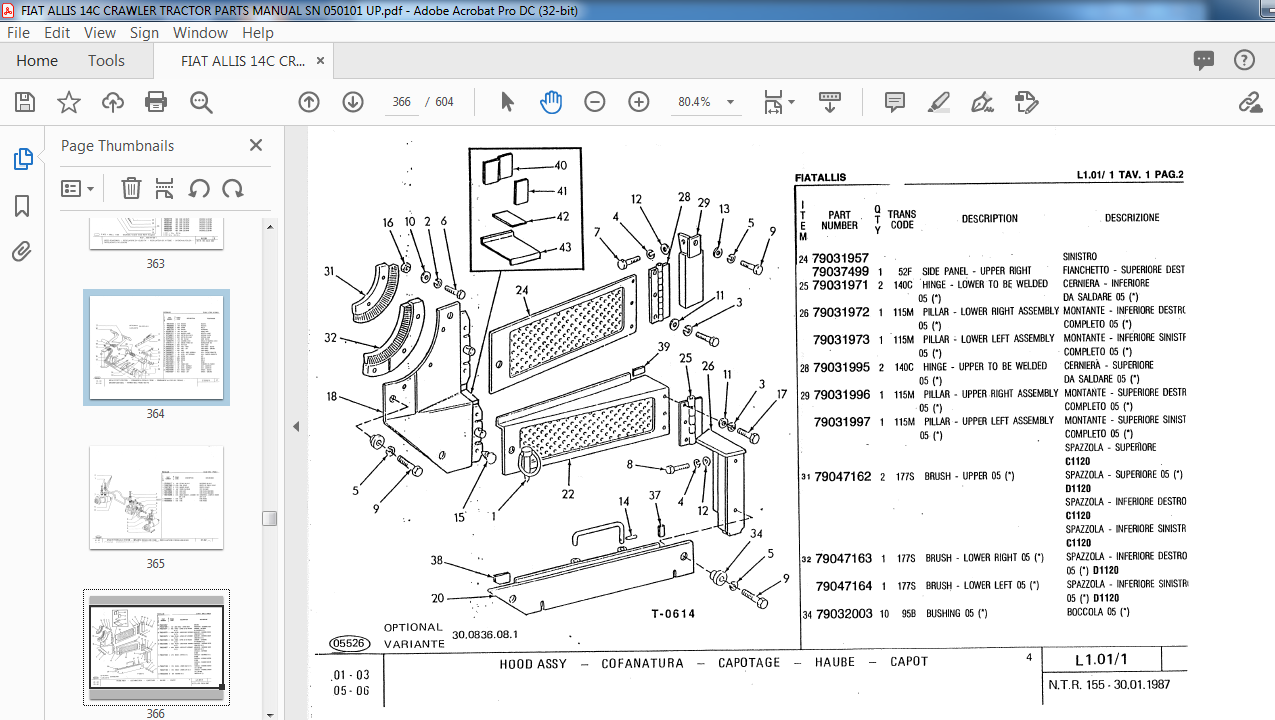Click part number 79031957 in table

tap(840, 258)
